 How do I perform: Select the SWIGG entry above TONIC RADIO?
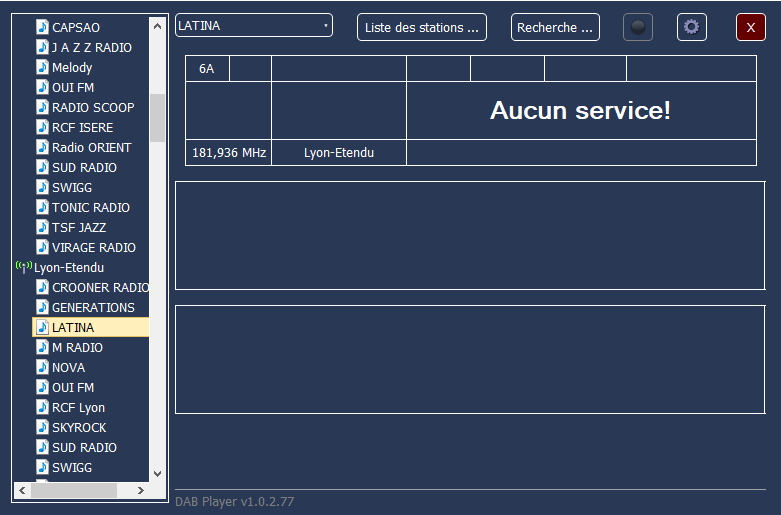72,187
